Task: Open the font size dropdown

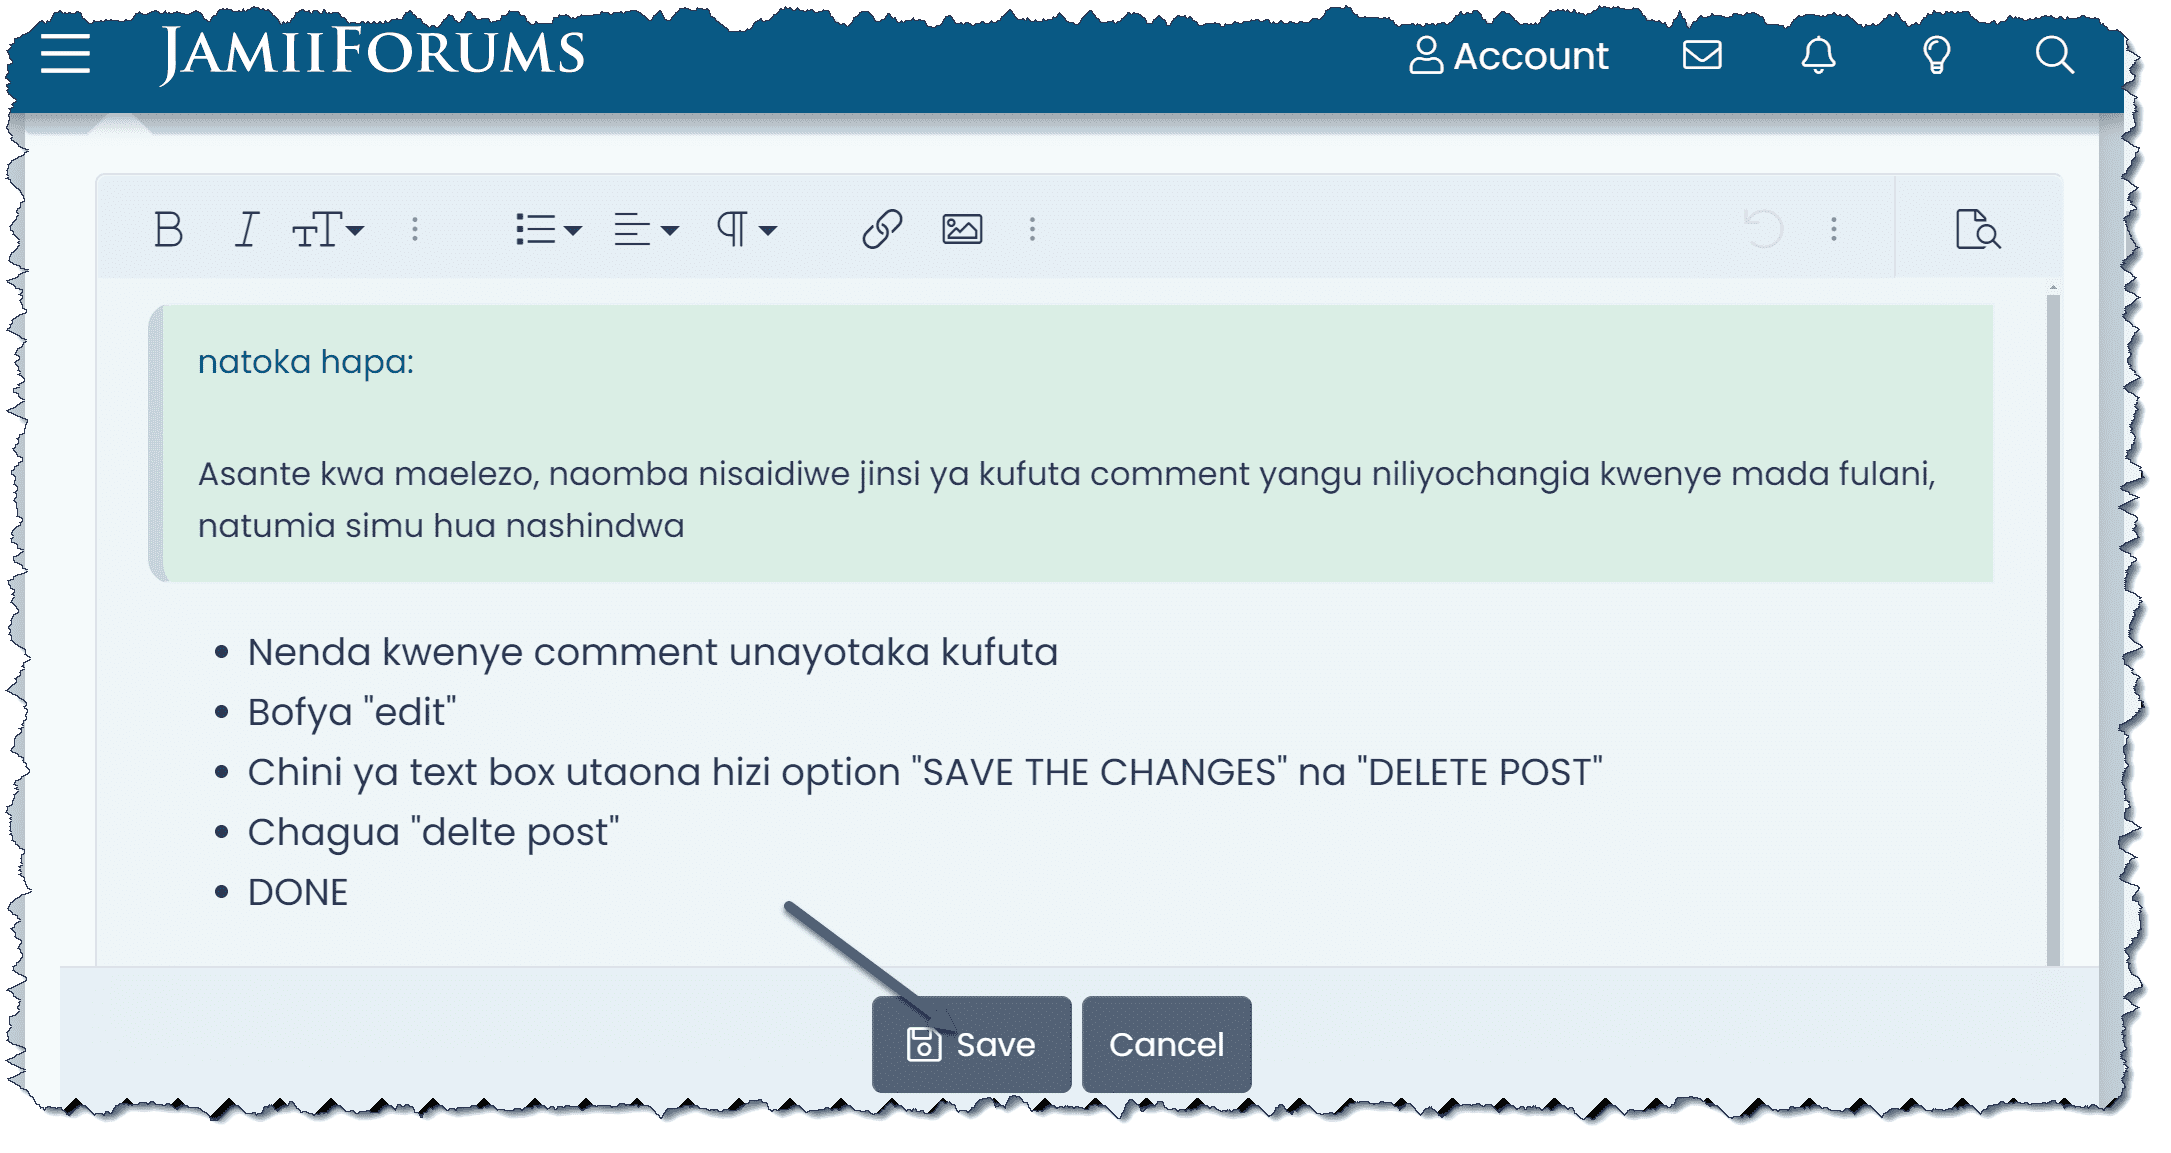Action: point(328,230)
